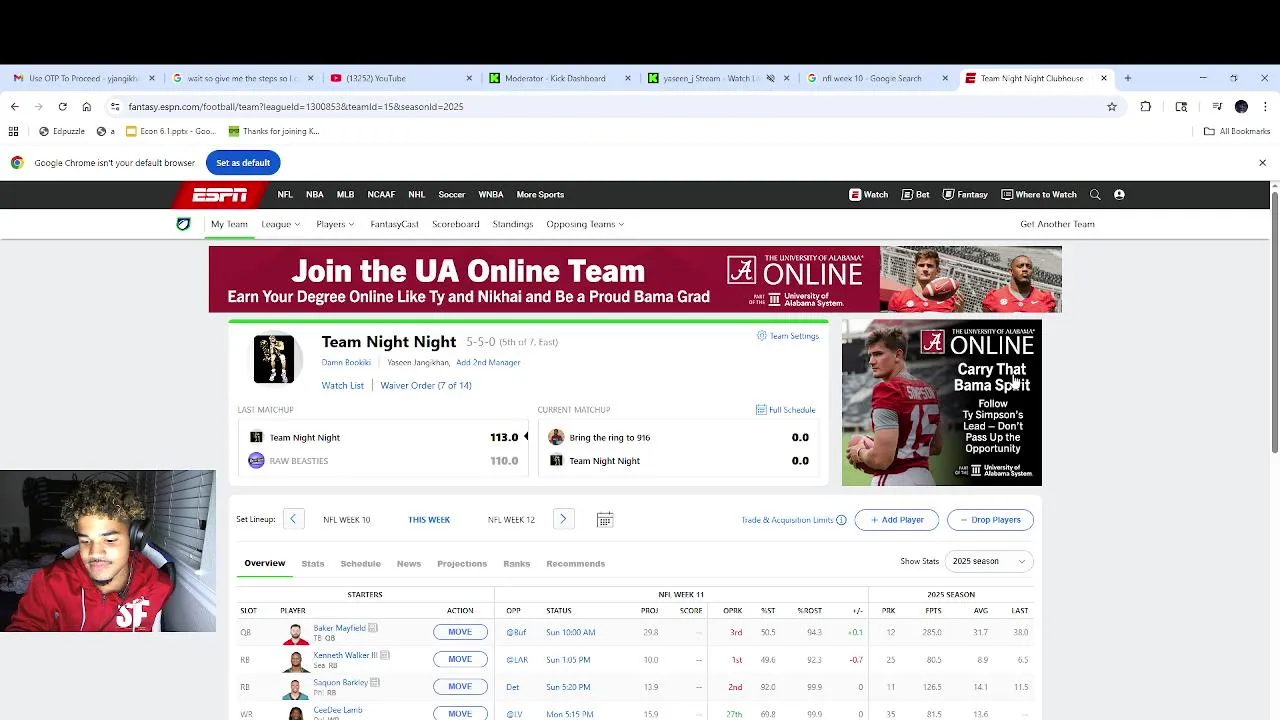Select NFL WEEK 12 lineup
Screen dimensions: 1280x720
[511, 520]
